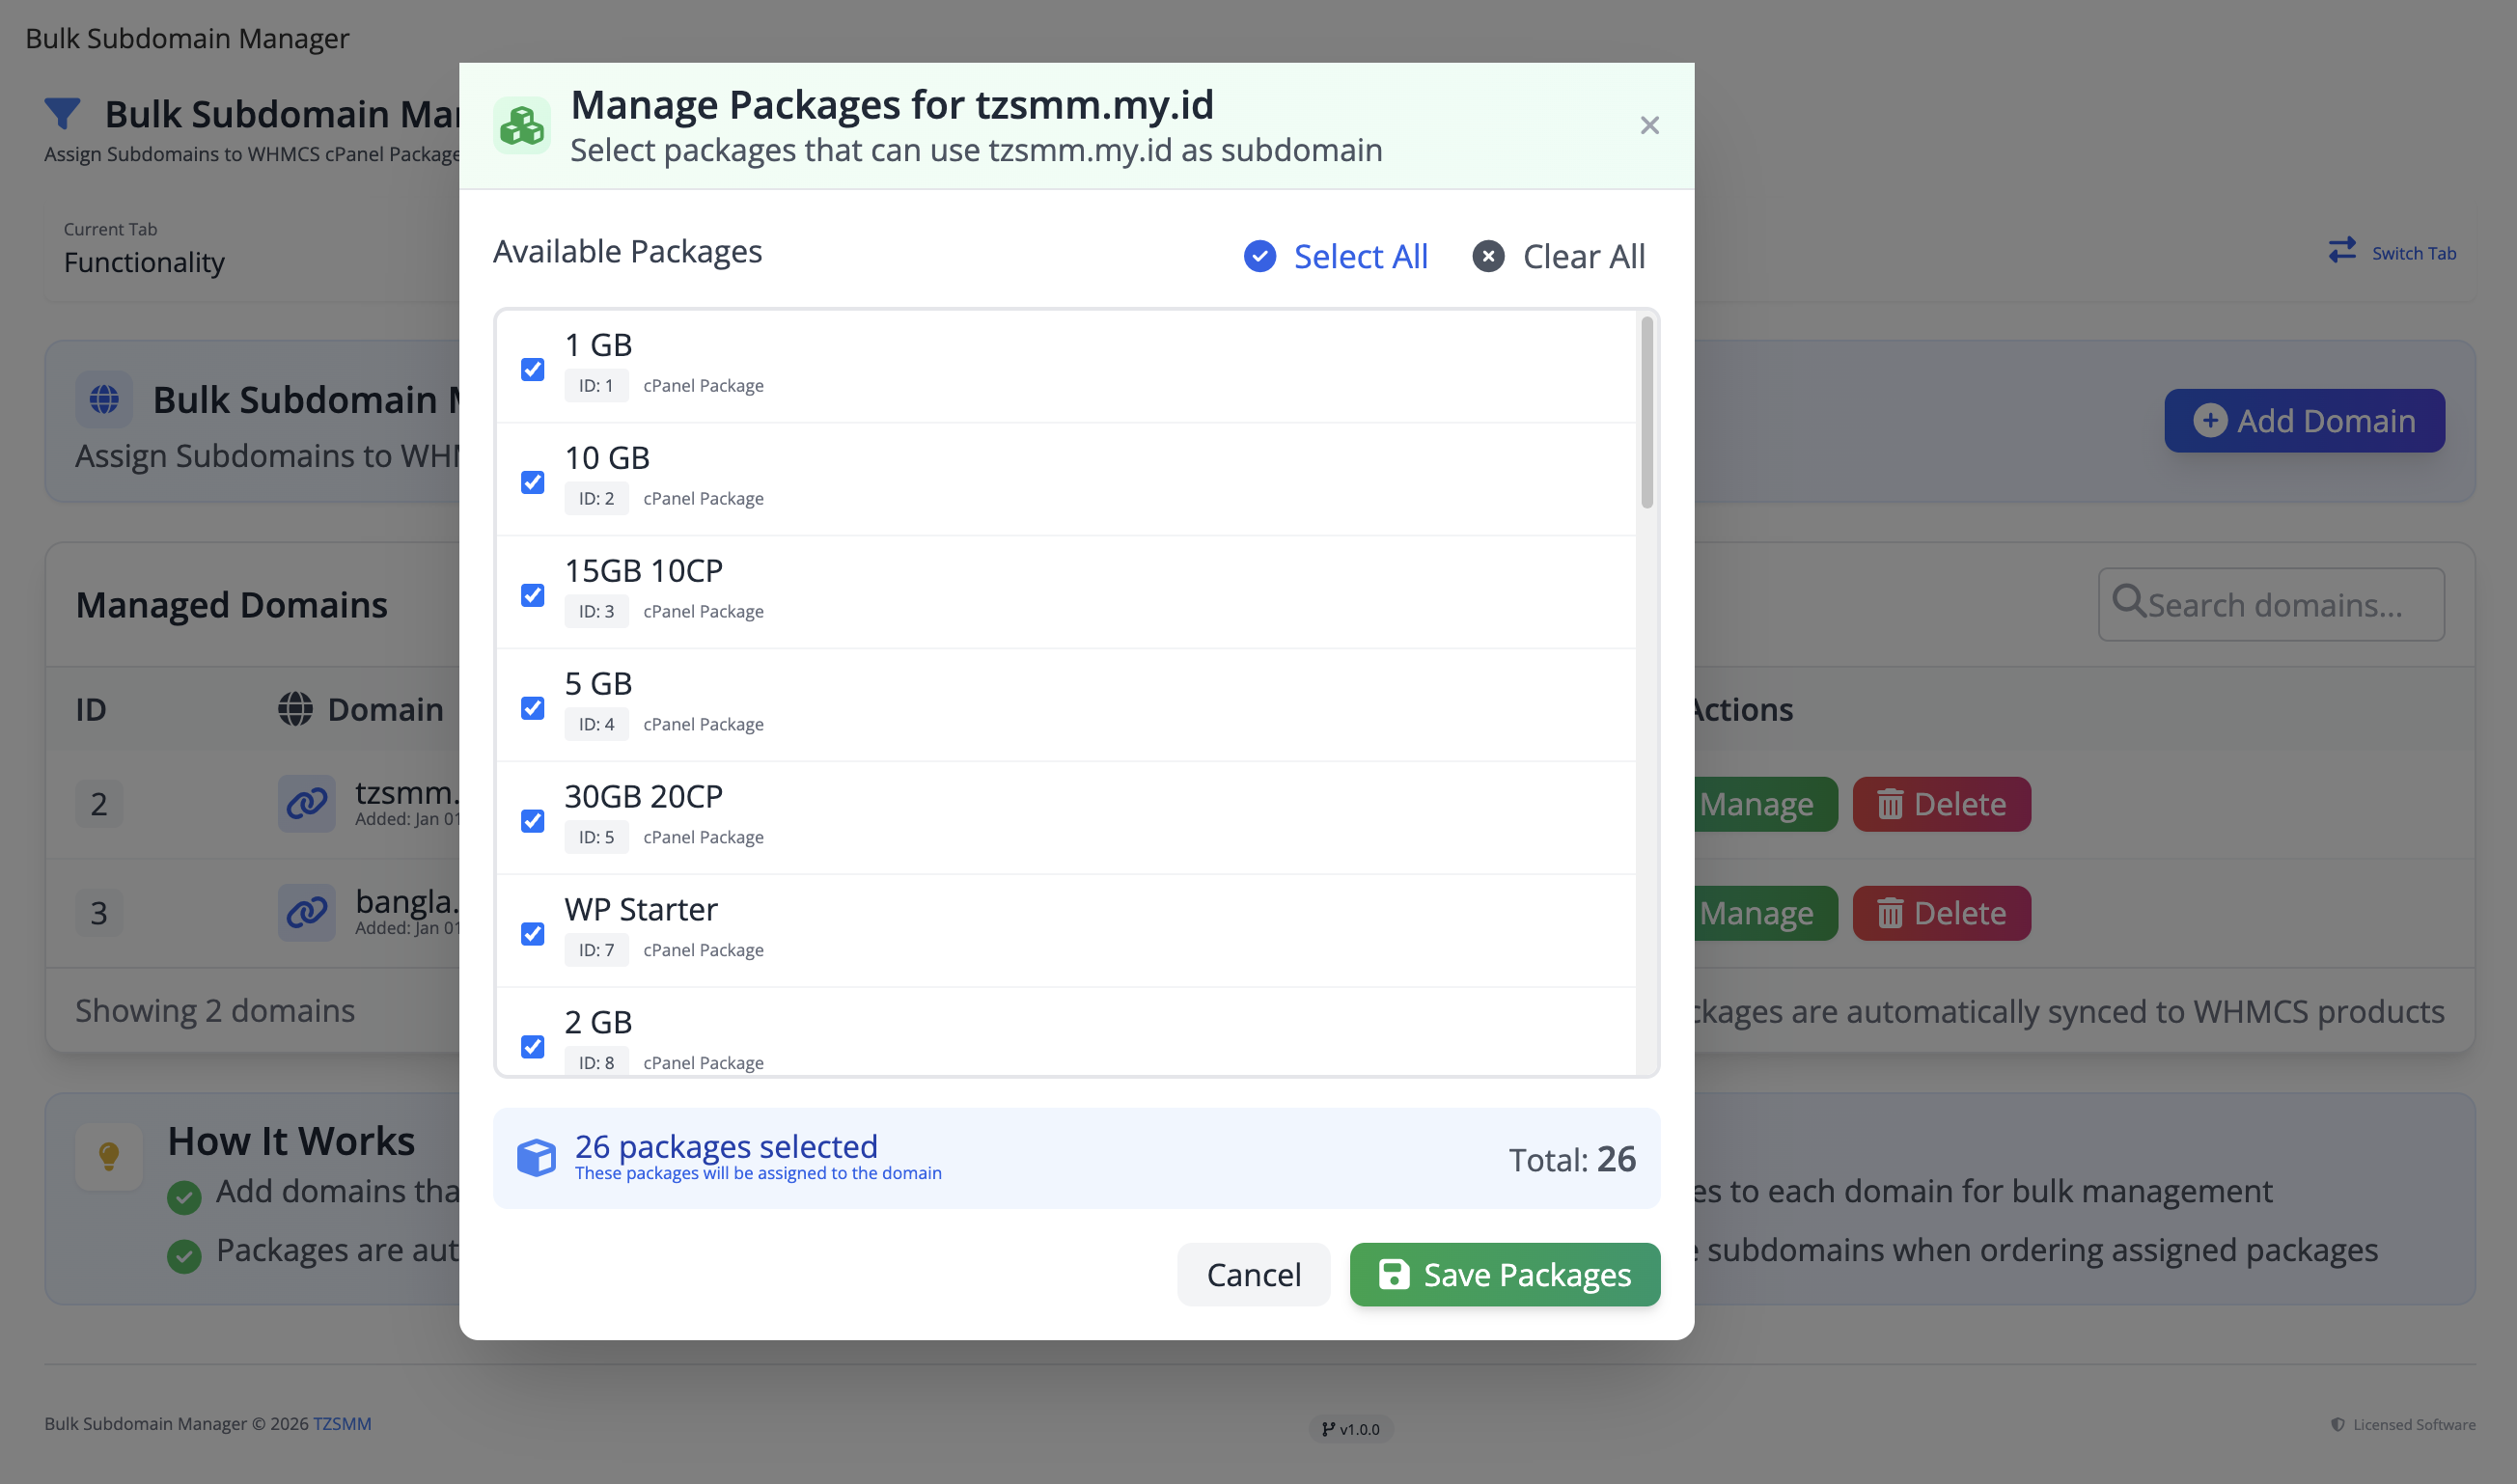Screen dimensions: 2517x1484
Task: Click the package box icon in the modal header
Action: 522,124
